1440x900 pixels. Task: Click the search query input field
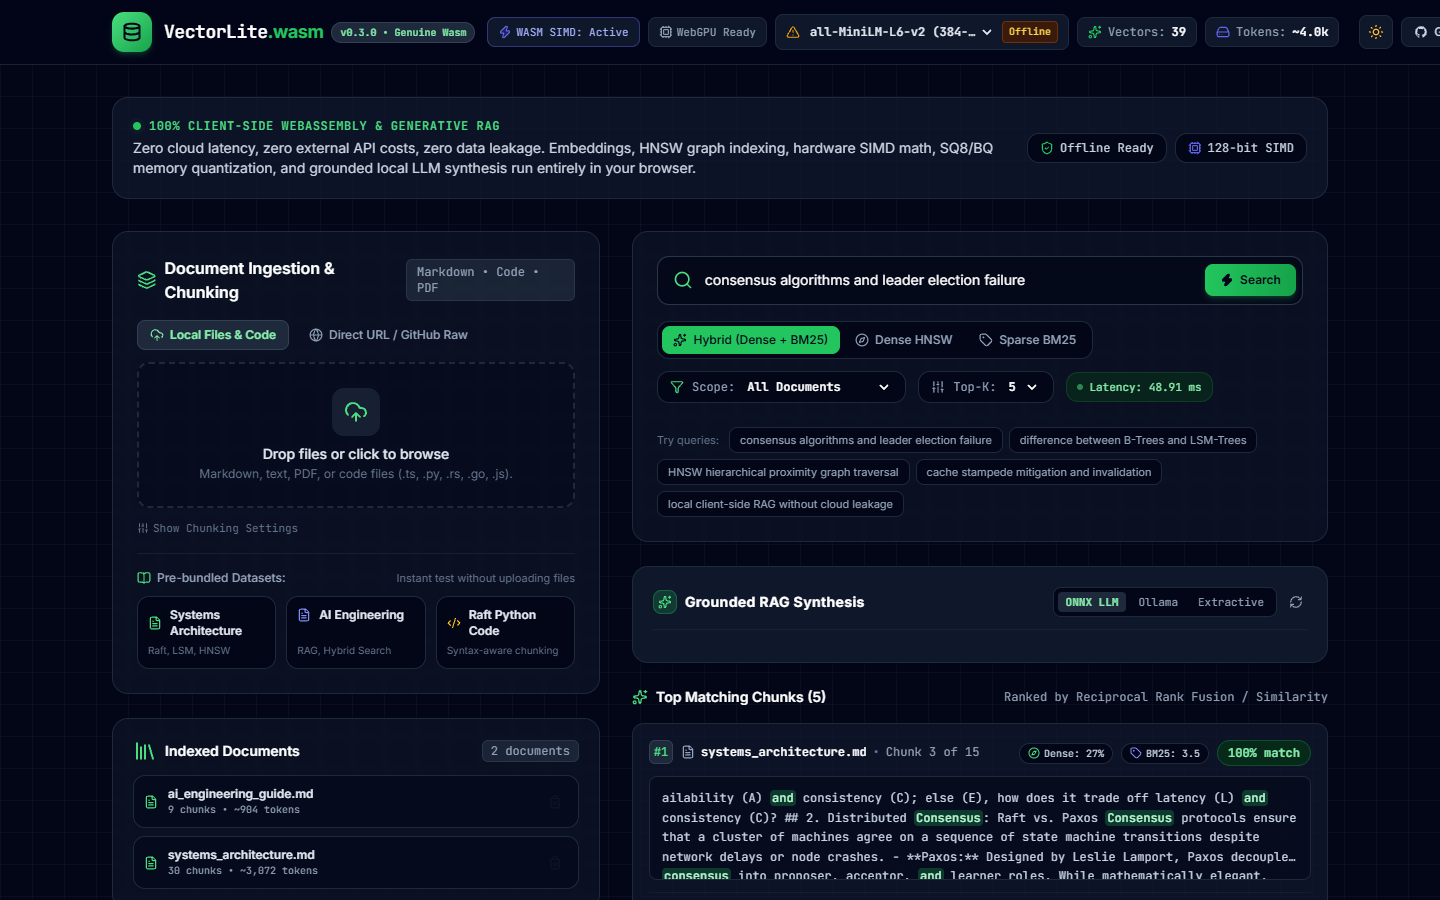948,280
